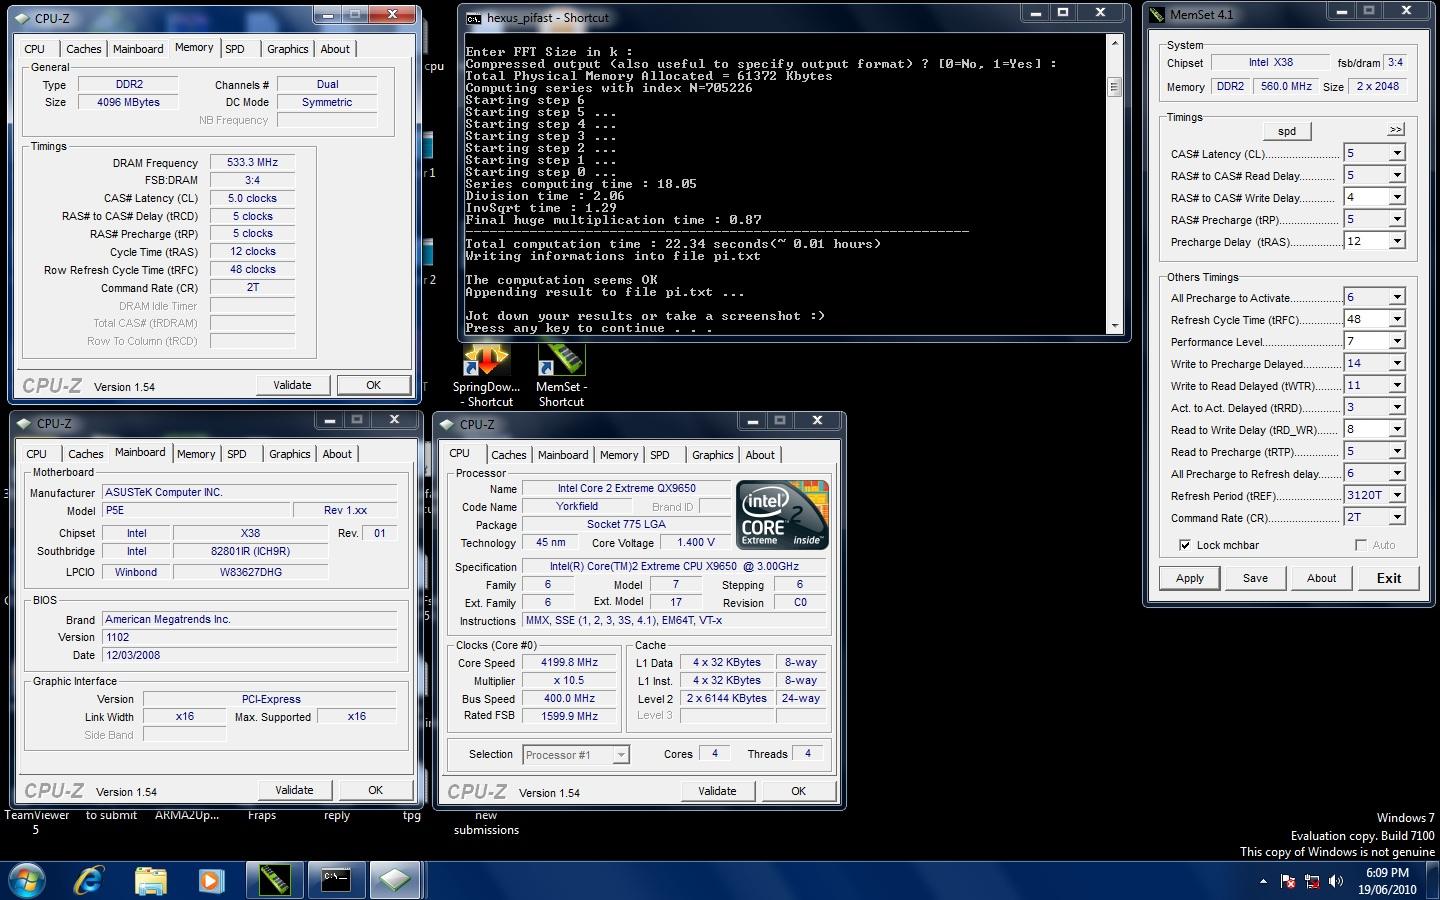This screenshot has width=1440, height=900.
Task: Open Read to Precharge (tRTP) dropdown
Action: click(1397, 451)
